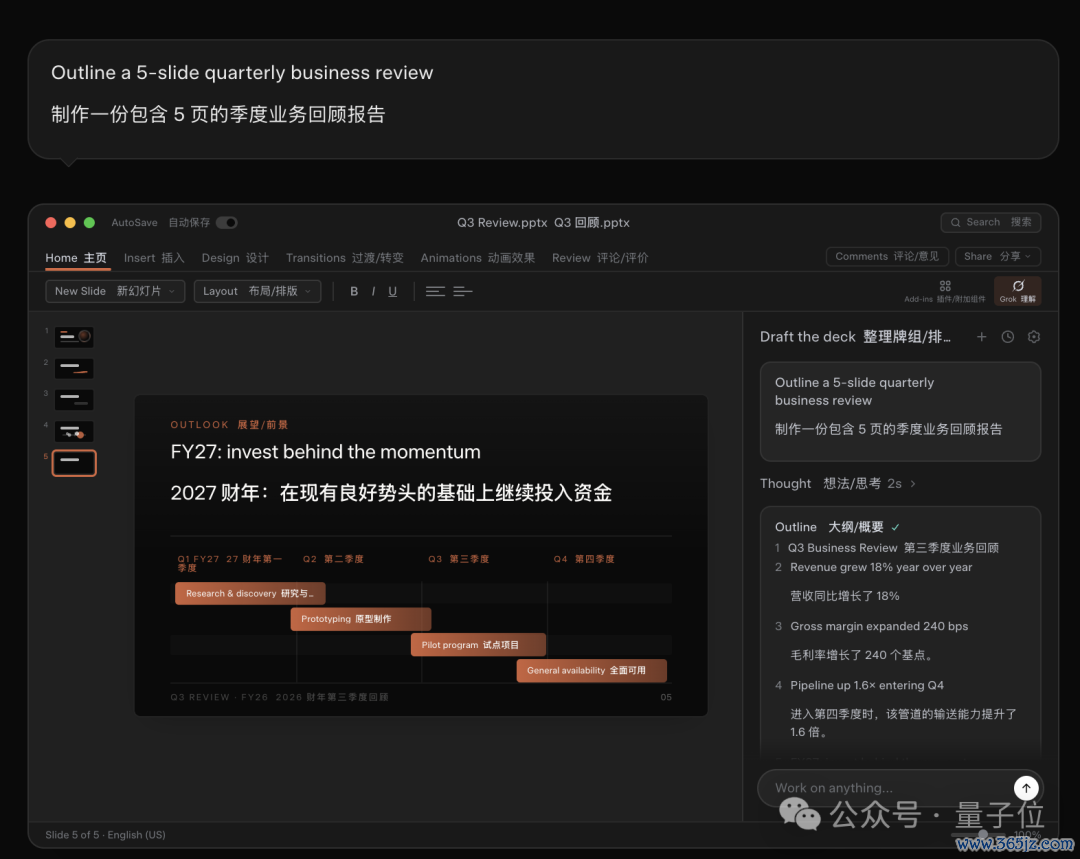This screenshot has height=859, width=1080.
Task: Select the Research & discovery bar
Action: [250, 593]
